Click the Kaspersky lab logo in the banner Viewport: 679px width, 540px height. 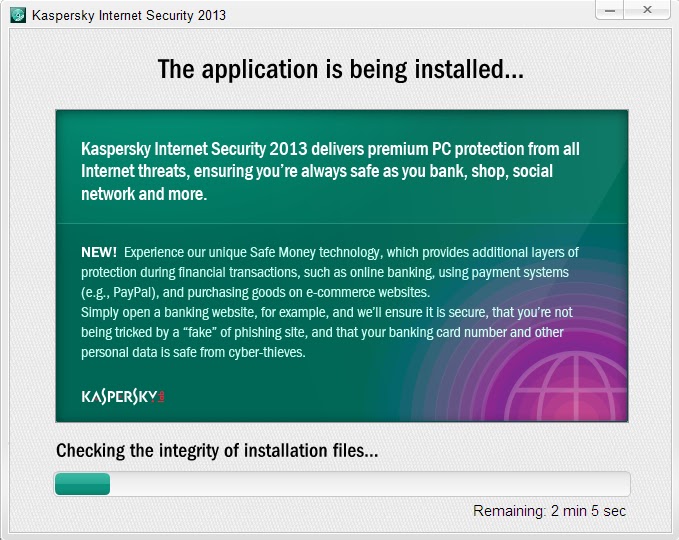tap(123, 396)
